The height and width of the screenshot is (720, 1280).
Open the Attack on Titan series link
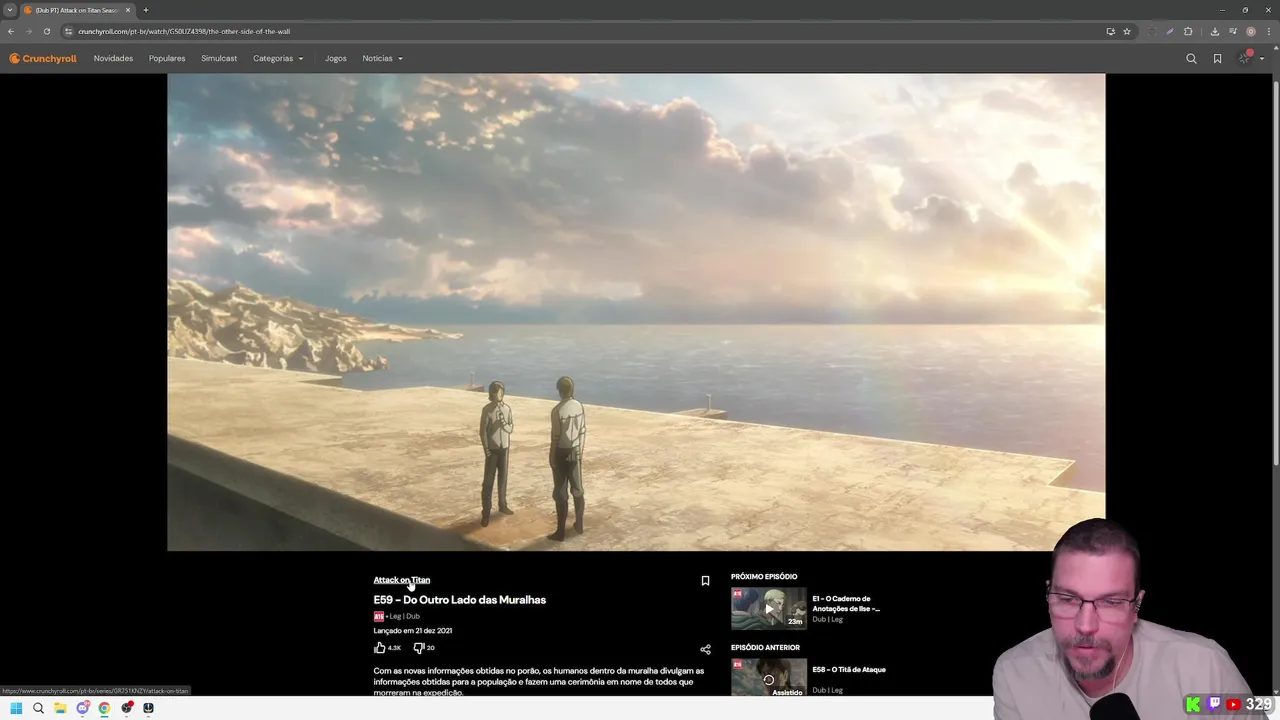(402, 580)
